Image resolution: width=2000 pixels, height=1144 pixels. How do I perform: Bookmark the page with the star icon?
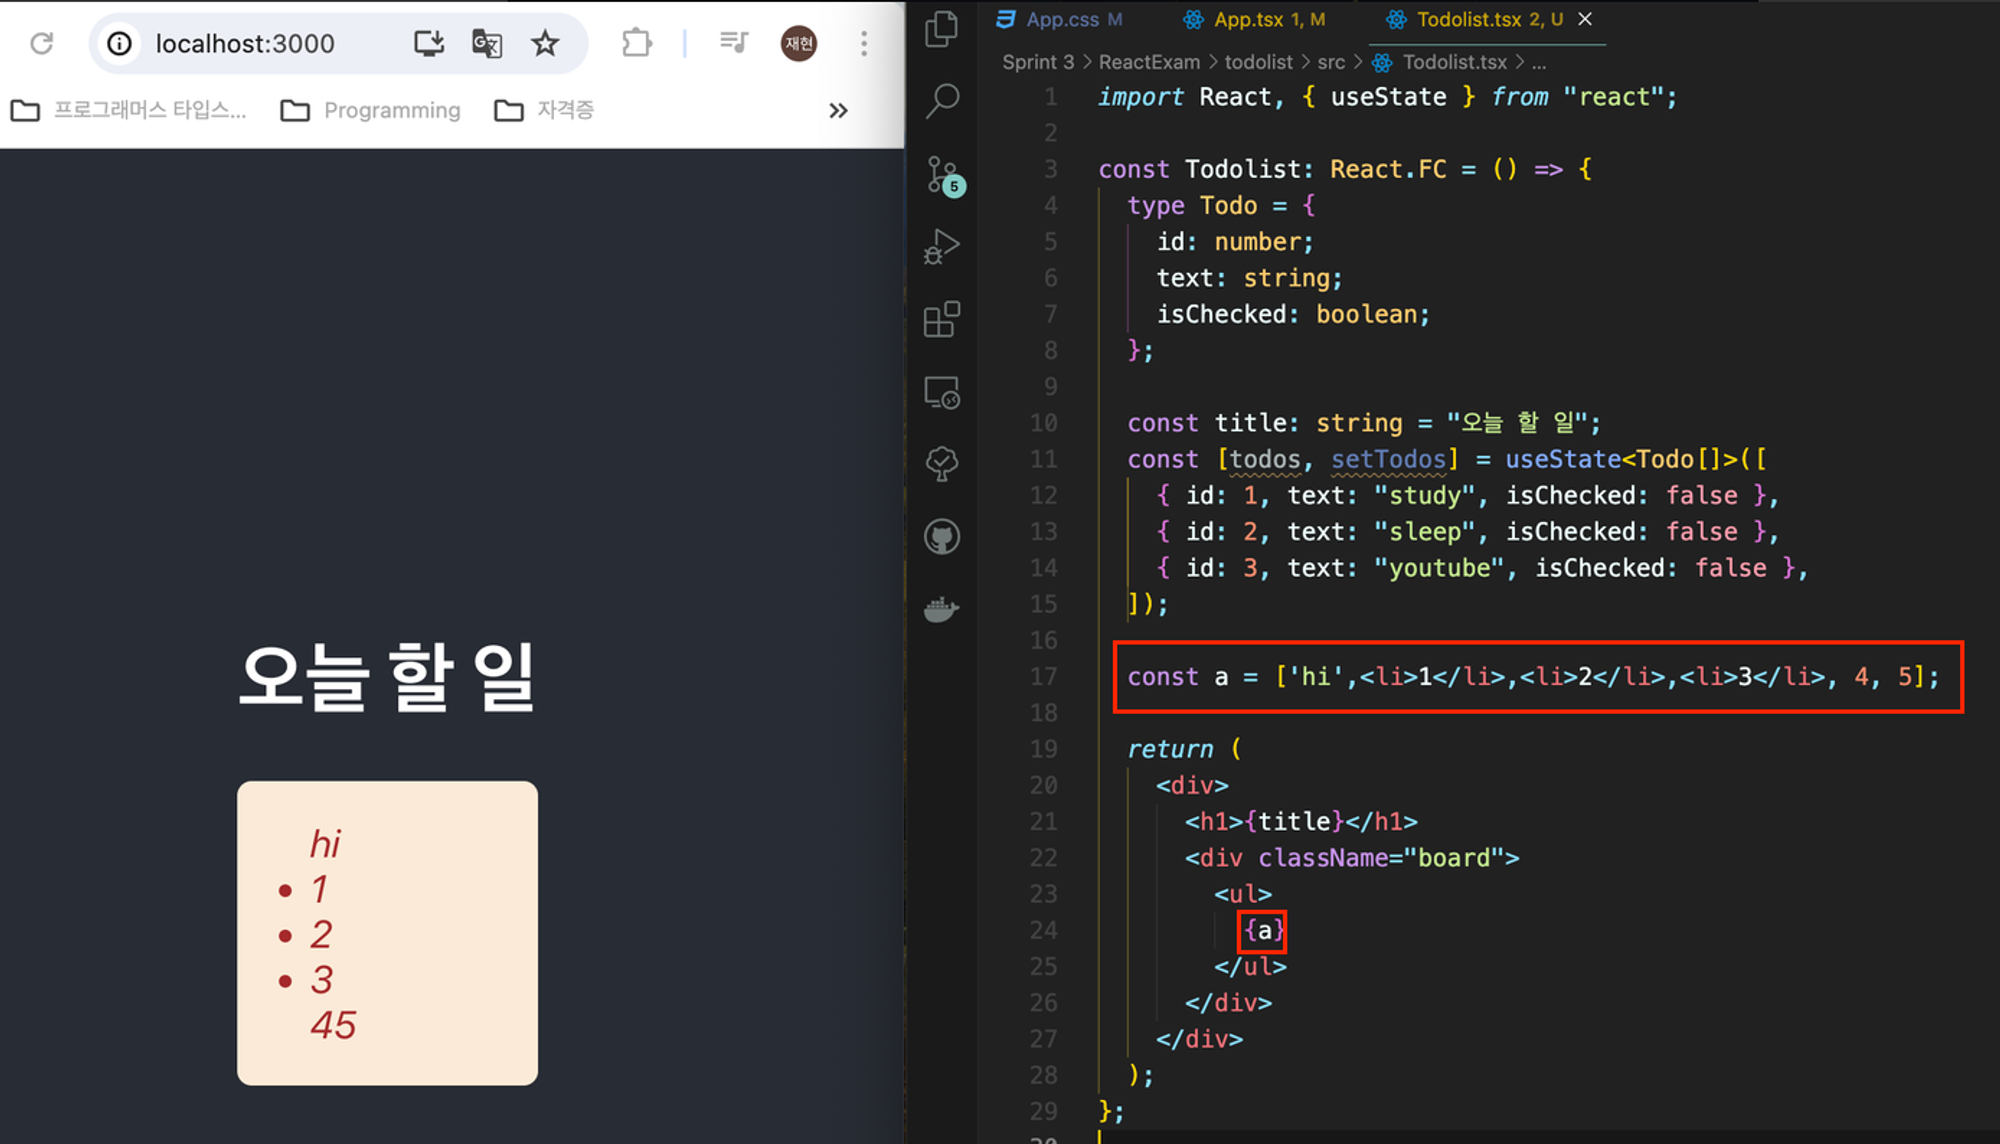tap(545, 43)
